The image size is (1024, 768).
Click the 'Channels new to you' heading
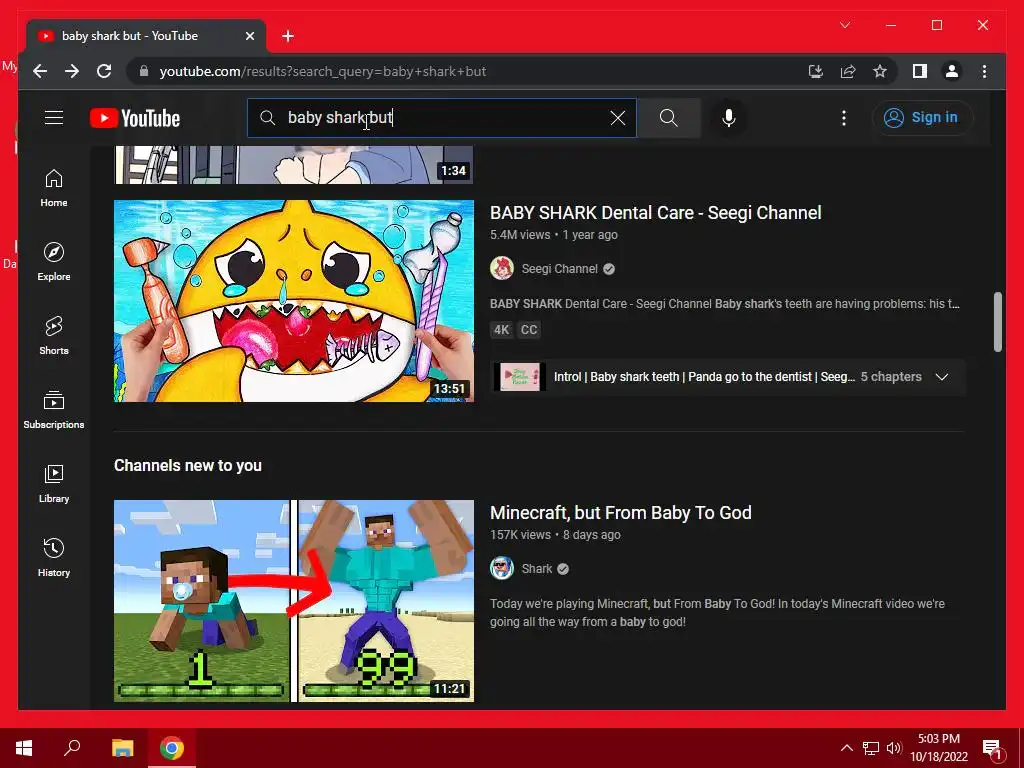pos(187,466)
